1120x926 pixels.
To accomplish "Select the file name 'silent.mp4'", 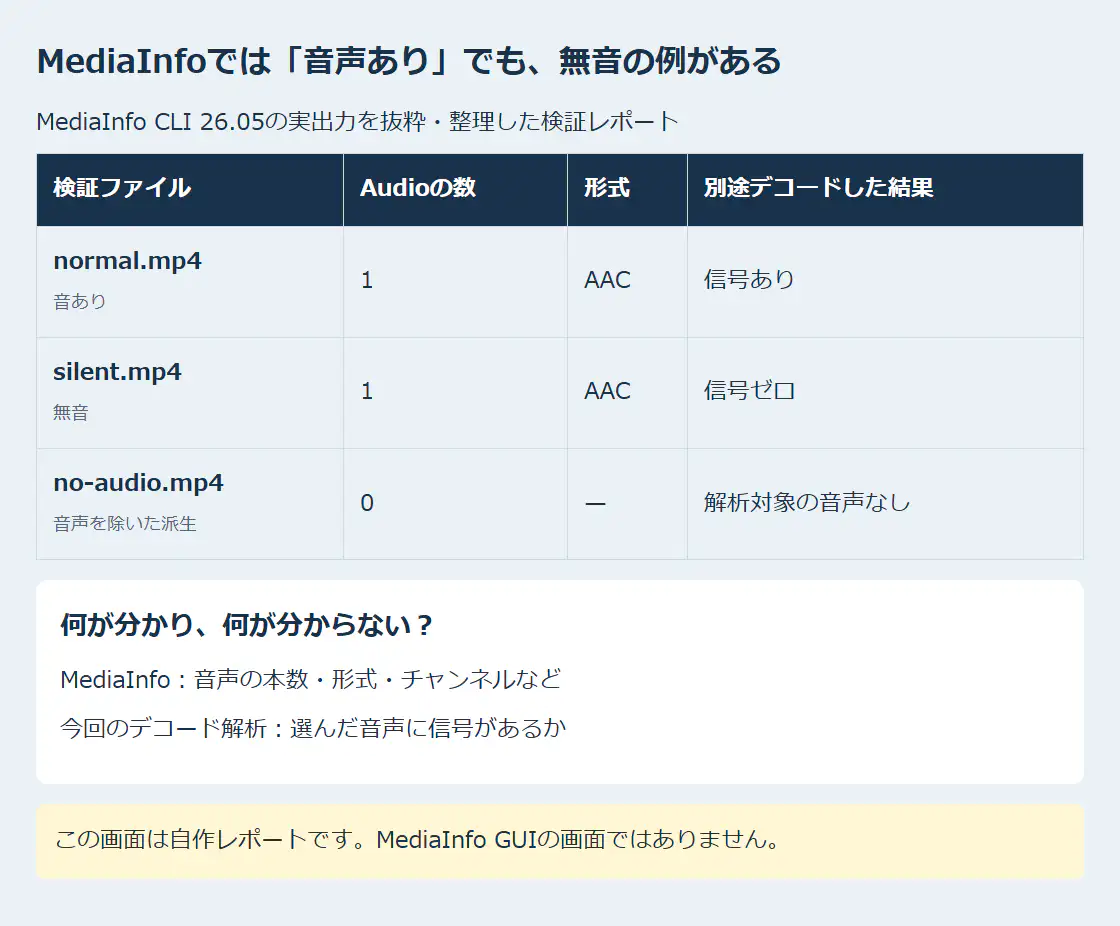I will pyautogui.click(x=117, y=372).
